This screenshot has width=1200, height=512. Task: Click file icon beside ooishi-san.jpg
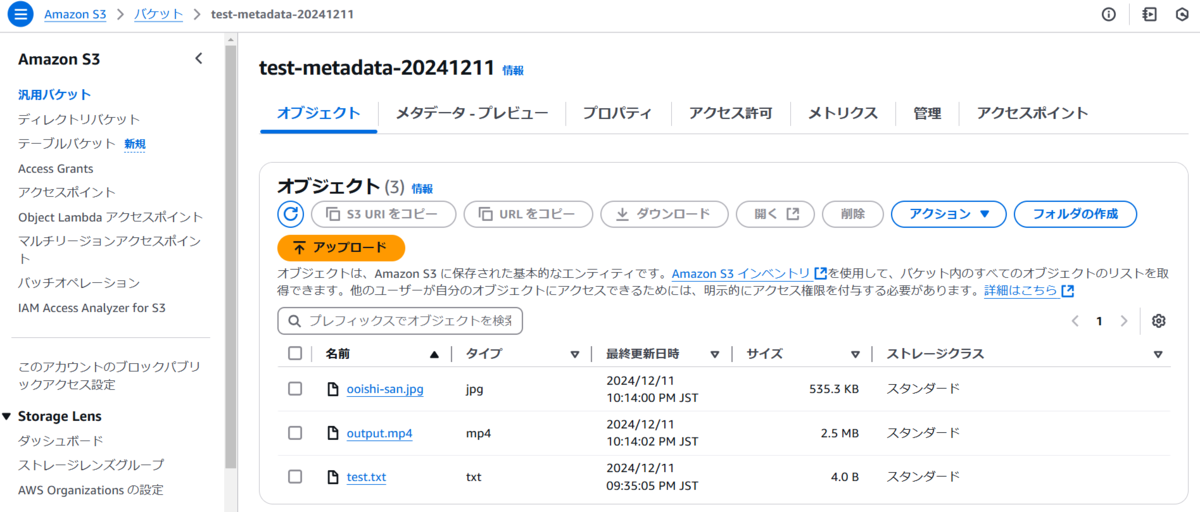(x=334, y=389)
